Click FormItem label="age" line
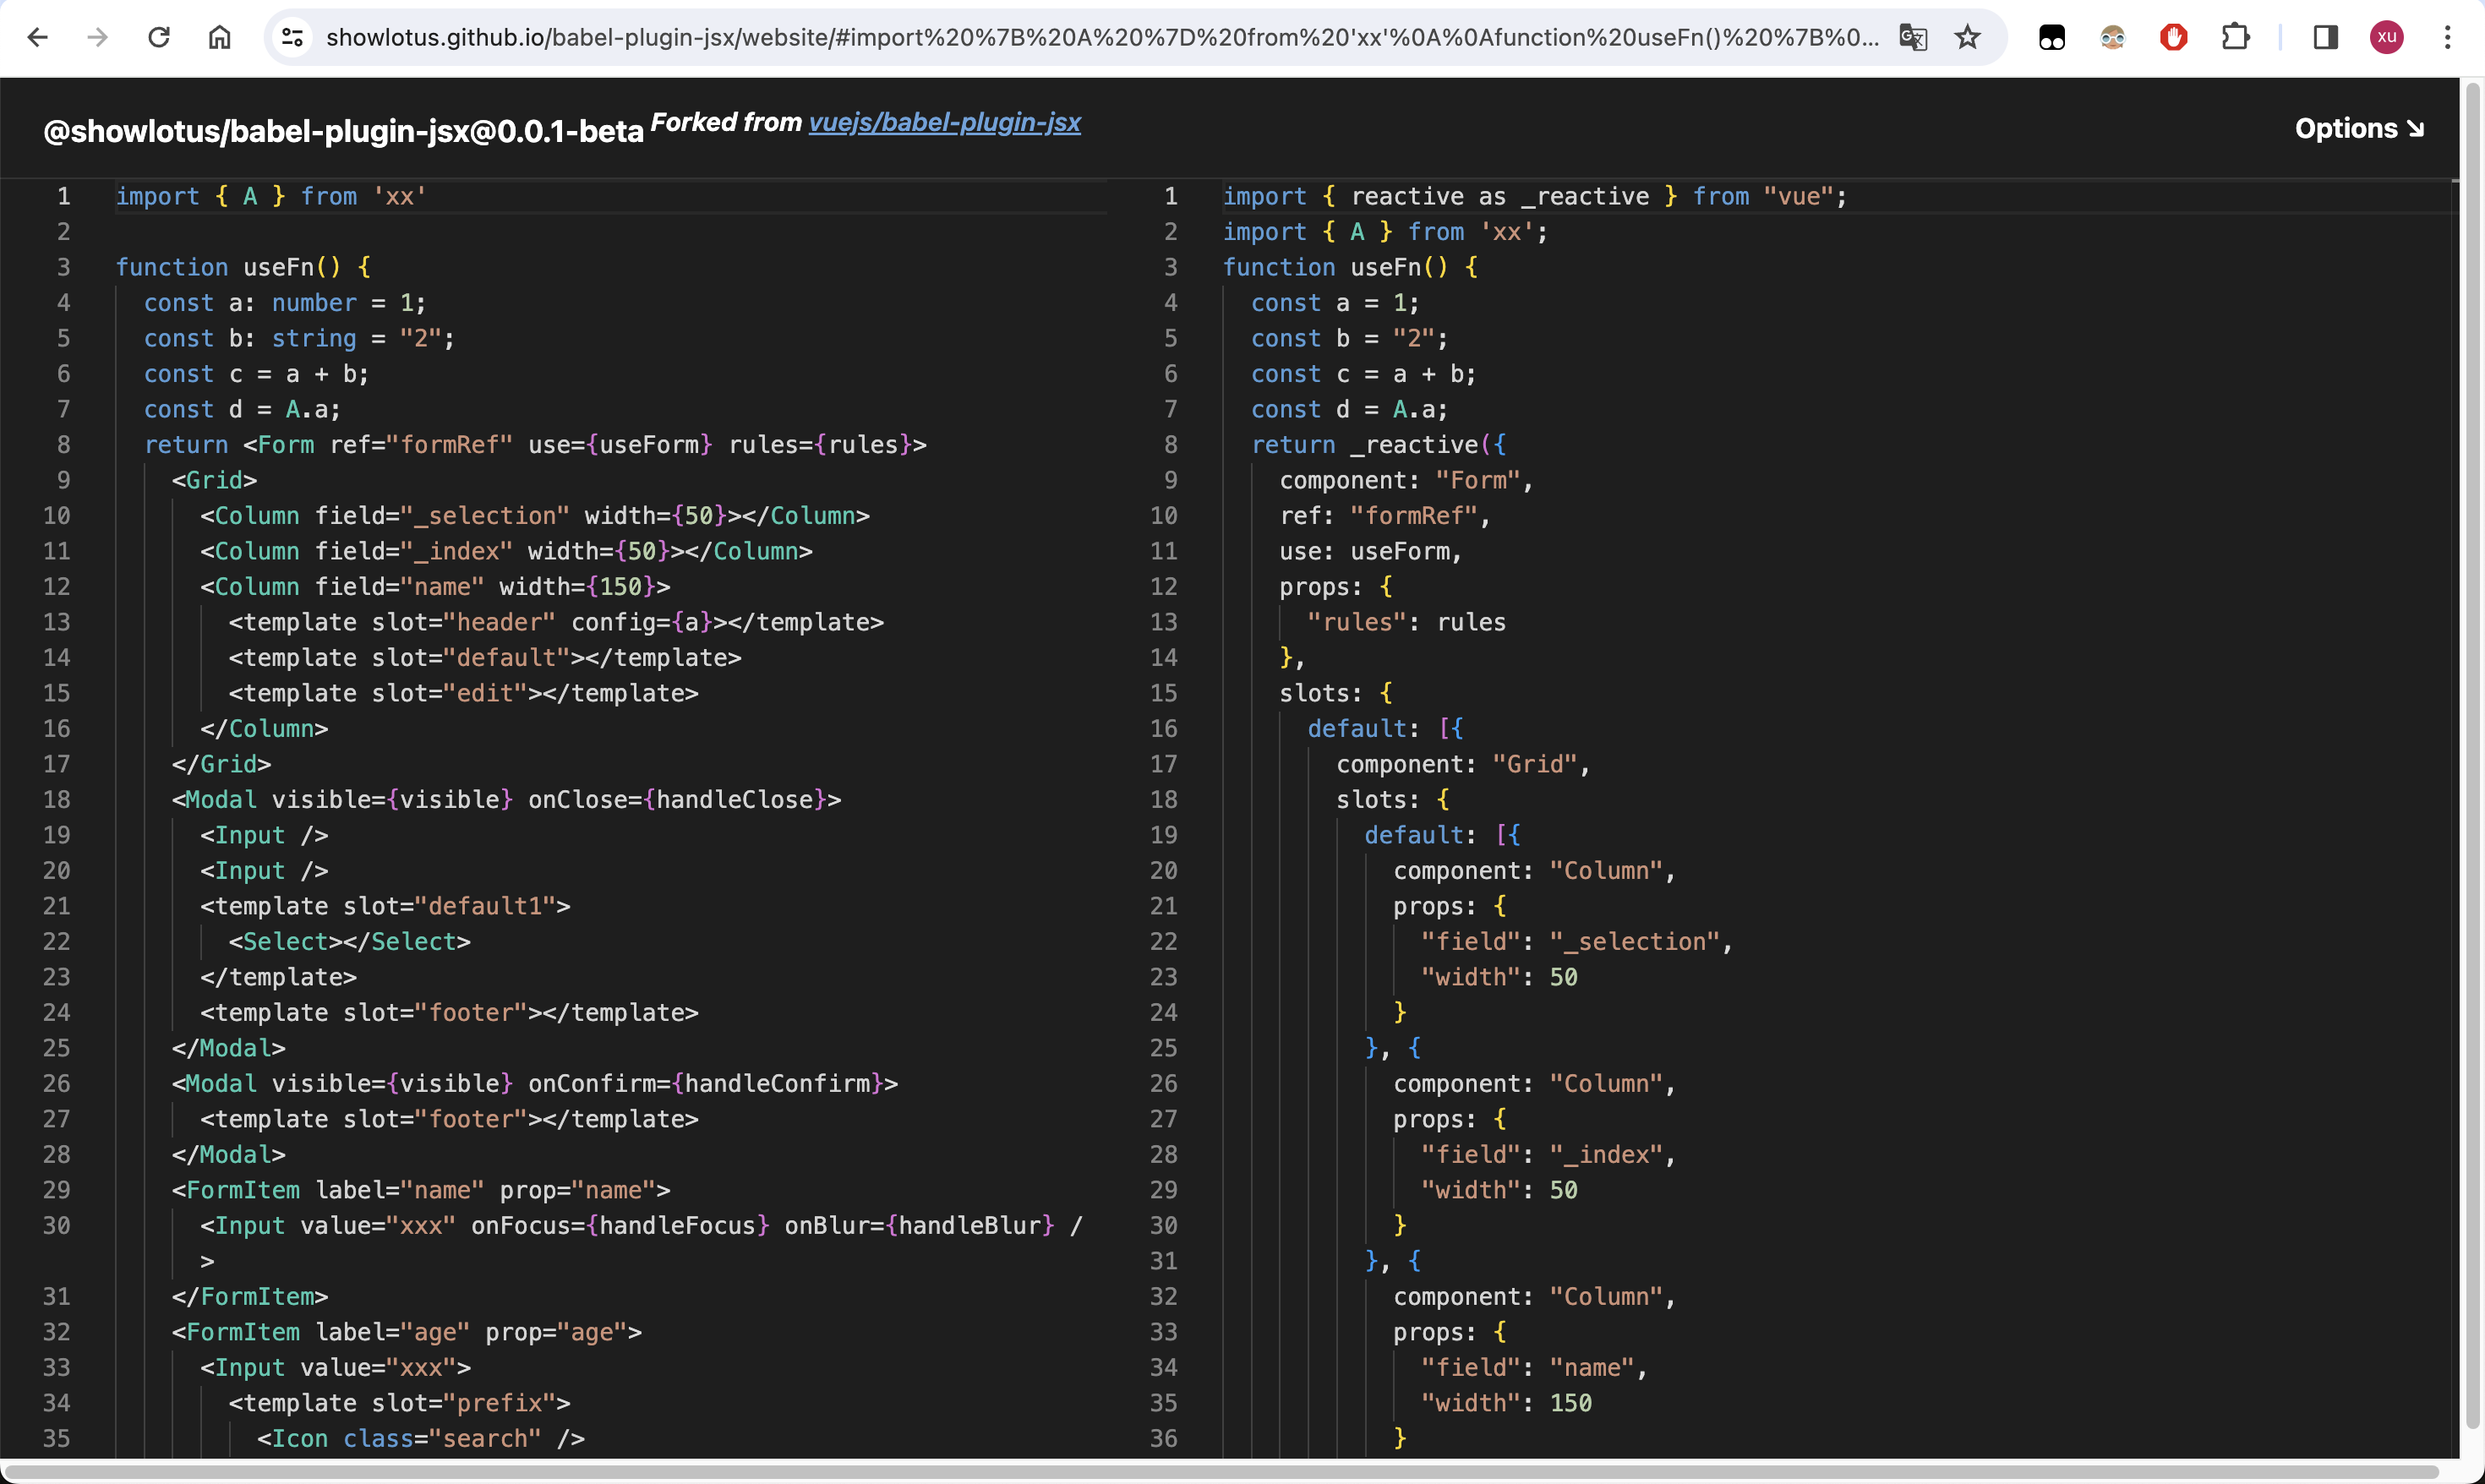This screenshot has height=1484, width=2485. point(406,1332)
